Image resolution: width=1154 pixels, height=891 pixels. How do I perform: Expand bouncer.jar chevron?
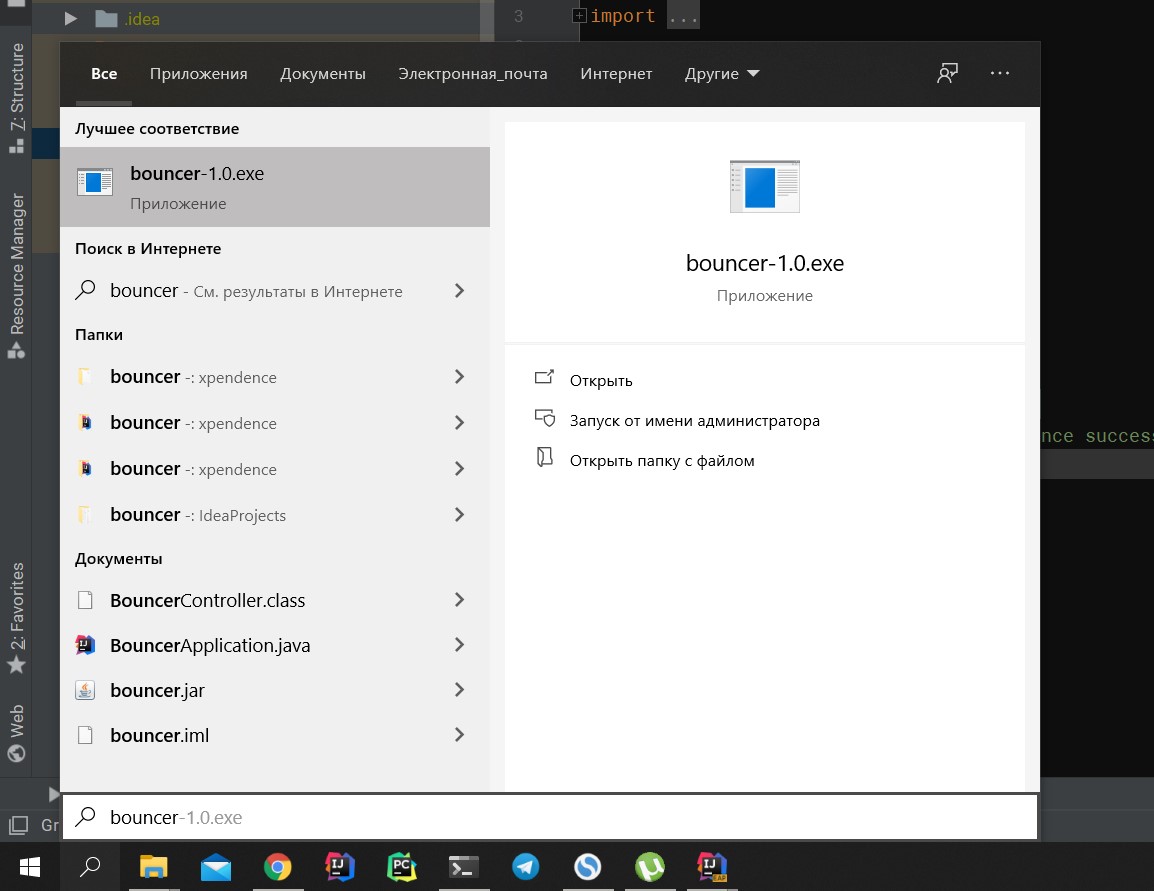click(459, 689)
